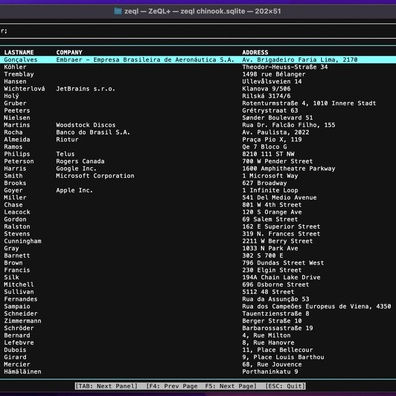Image resolution: width=396 pixels, height=396 pixels.
Task: Click the Banco do Brasil S.A. cell
Action: click(x=93, y=132)
